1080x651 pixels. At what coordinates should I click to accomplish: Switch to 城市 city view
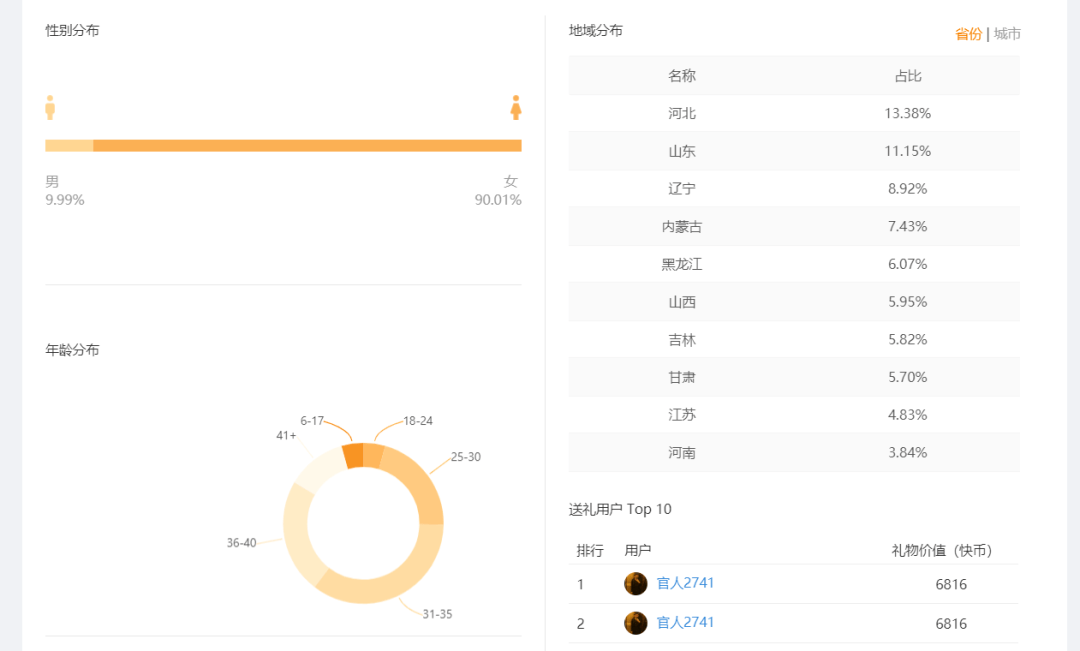(x=1007, y=34)
